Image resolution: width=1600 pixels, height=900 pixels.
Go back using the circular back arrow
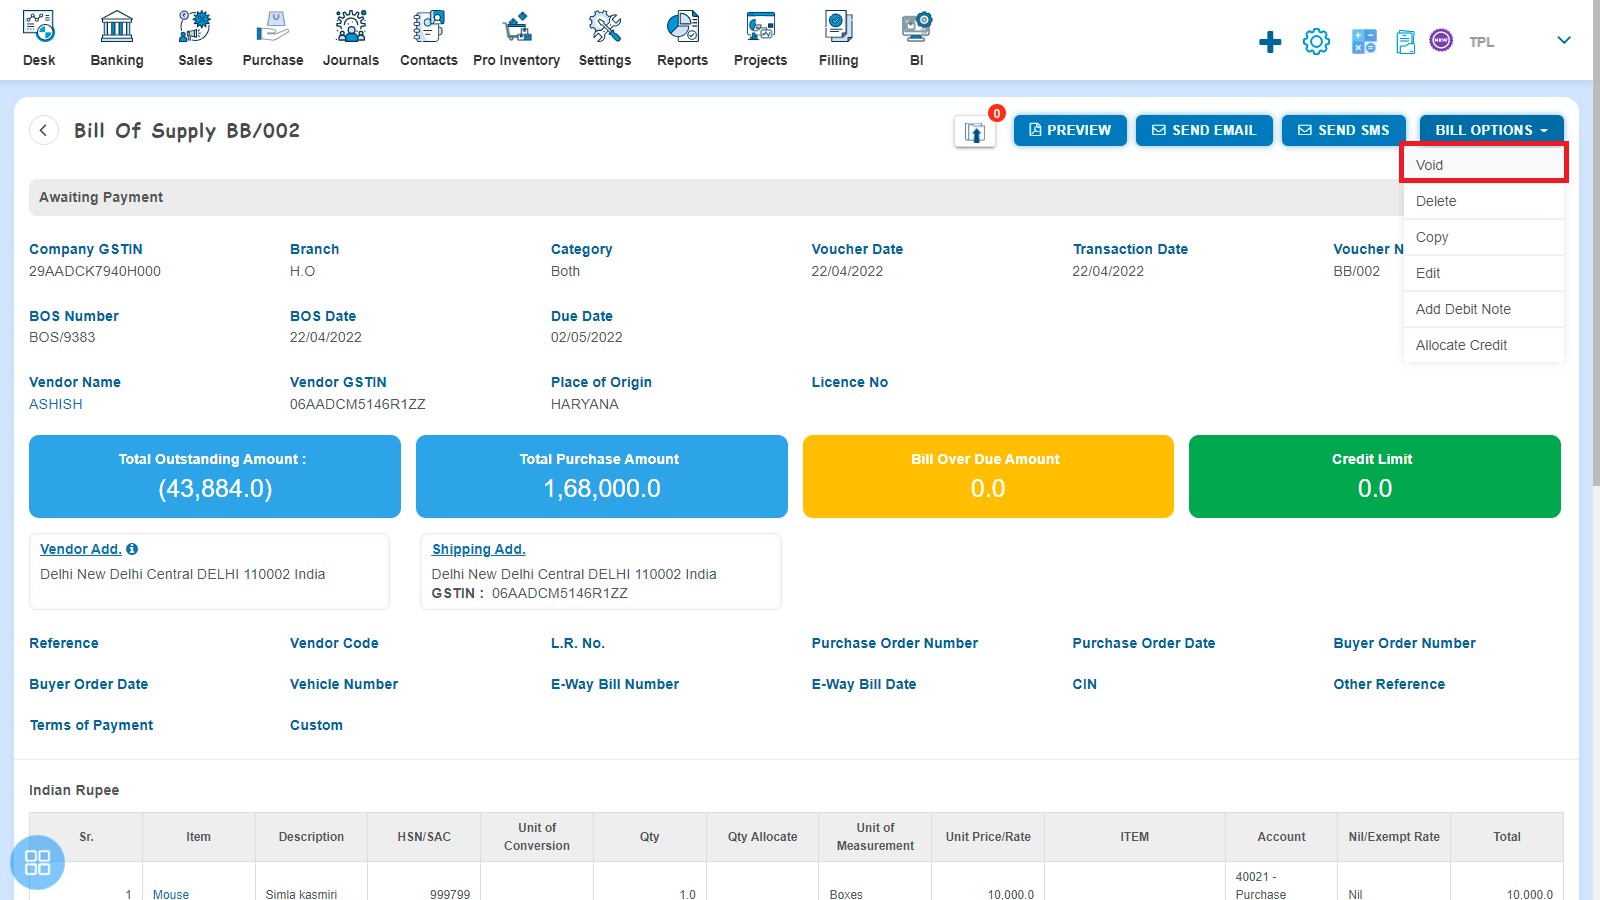tap(44, 130)
